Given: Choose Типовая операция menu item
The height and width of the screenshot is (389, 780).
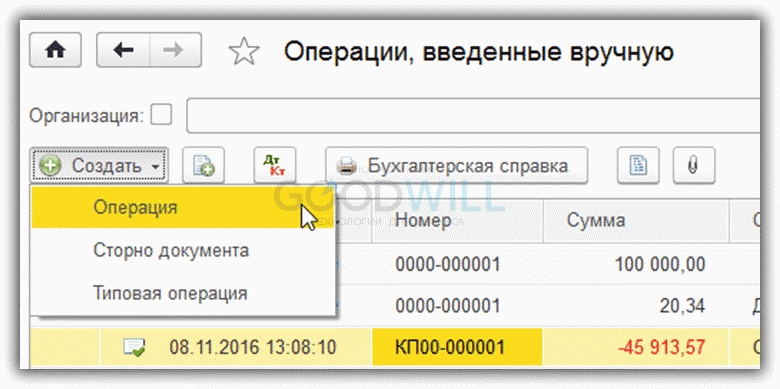Looking at the screenshot, I should [183, 293].
